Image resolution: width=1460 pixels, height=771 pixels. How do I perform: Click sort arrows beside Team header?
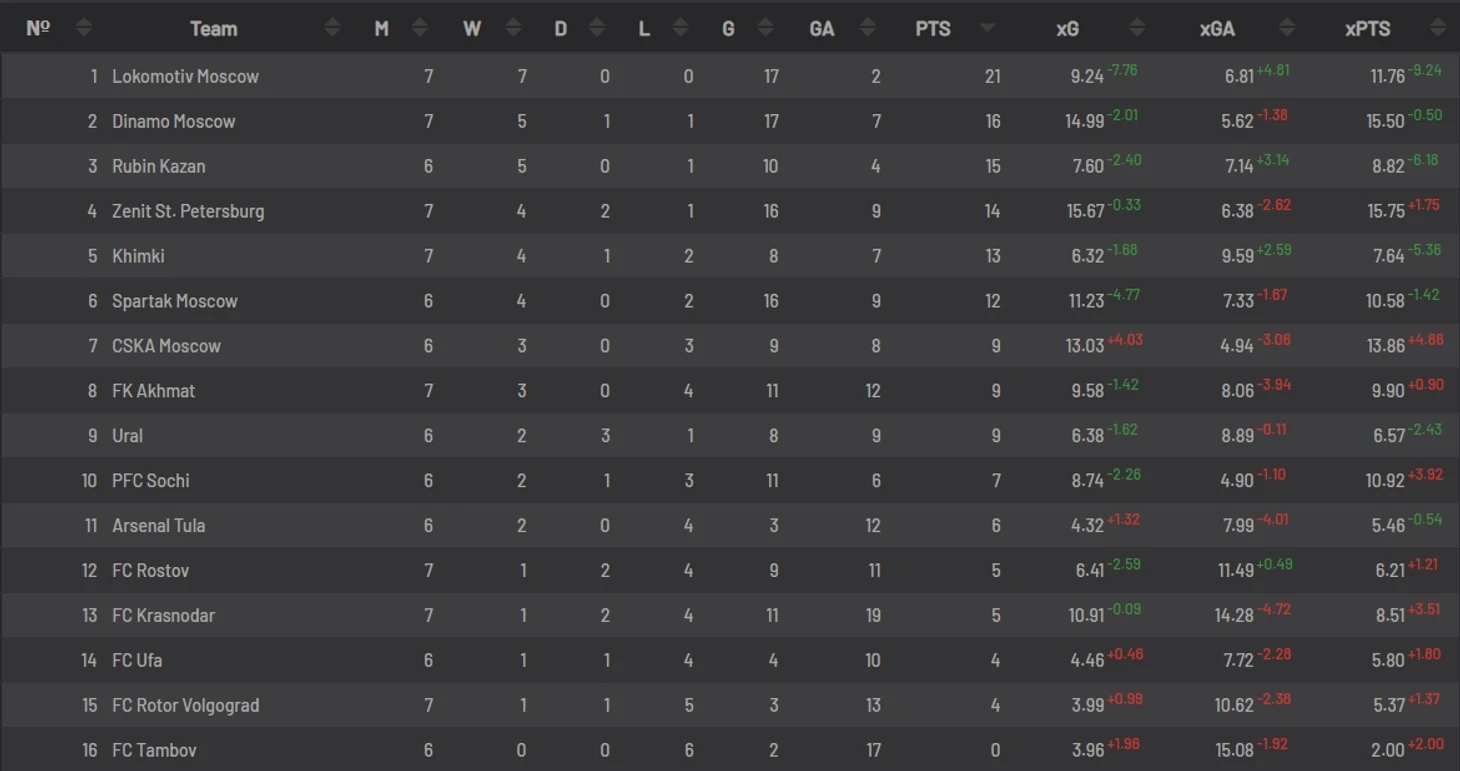point(333,28)
